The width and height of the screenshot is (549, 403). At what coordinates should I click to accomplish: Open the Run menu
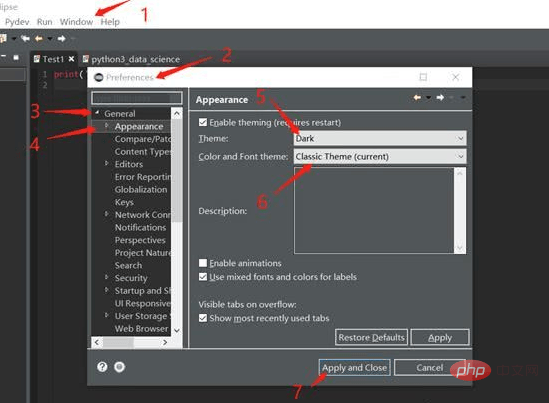[44, 22]
